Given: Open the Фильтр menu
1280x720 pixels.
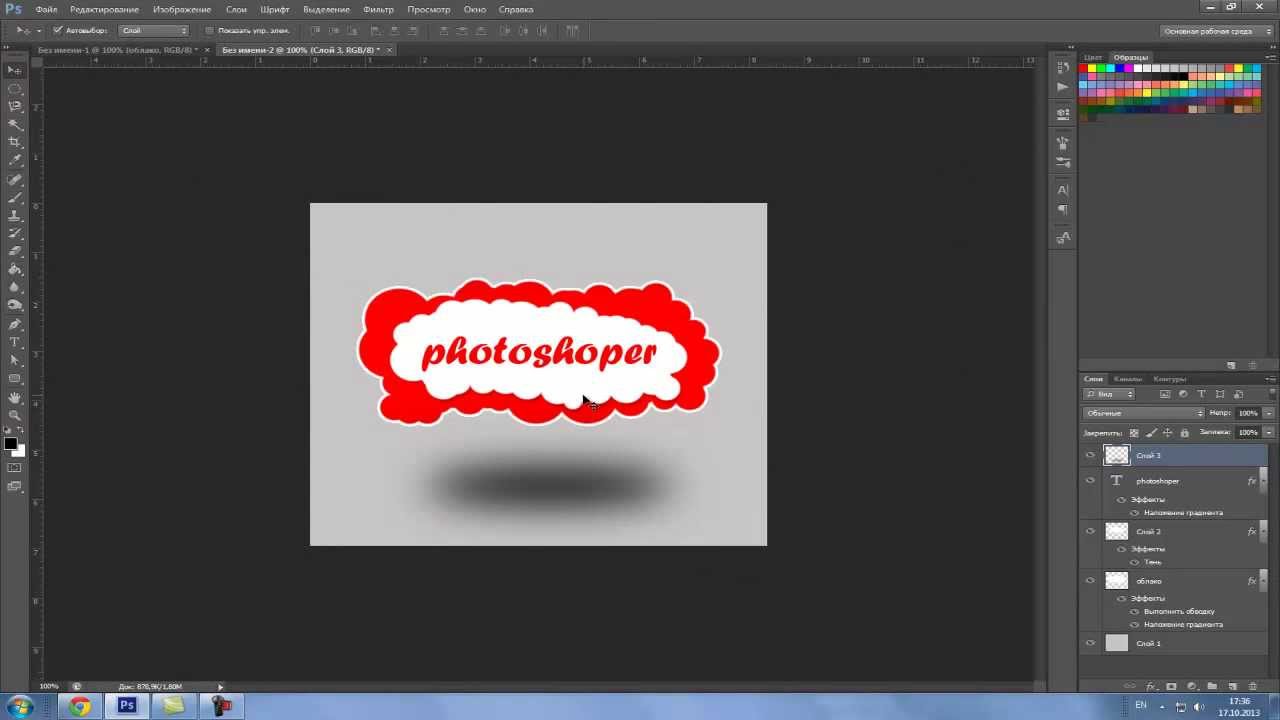Looking at the screenshot, I should [378, 9].
